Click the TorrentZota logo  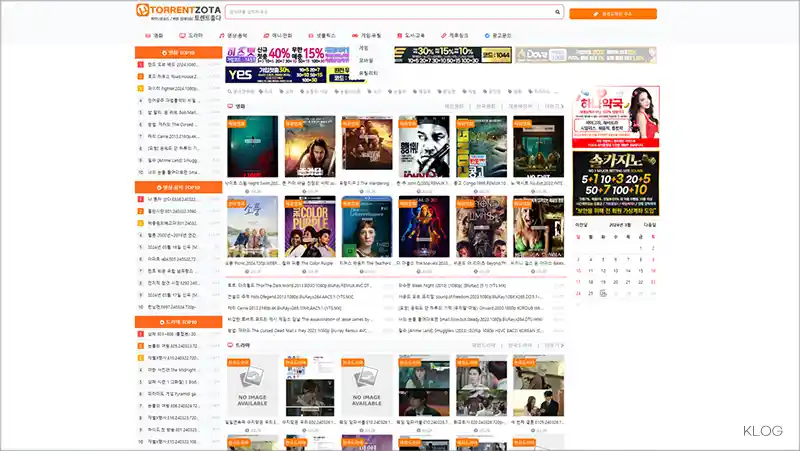coord(179,12)
